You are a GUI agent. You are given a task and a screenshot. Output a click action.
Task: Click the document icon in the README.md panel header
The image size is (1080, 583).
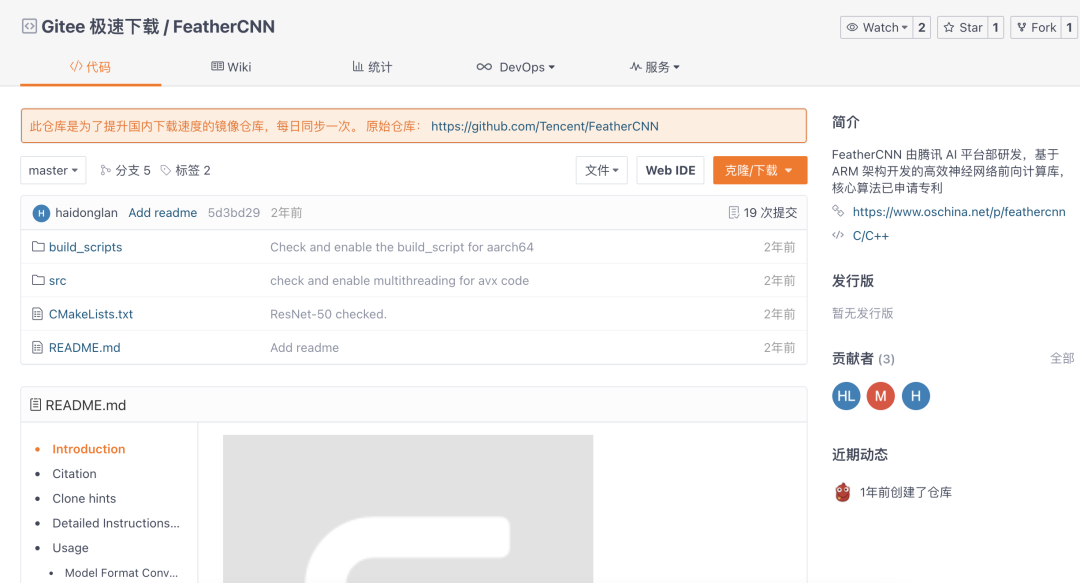tap(35, 405)
